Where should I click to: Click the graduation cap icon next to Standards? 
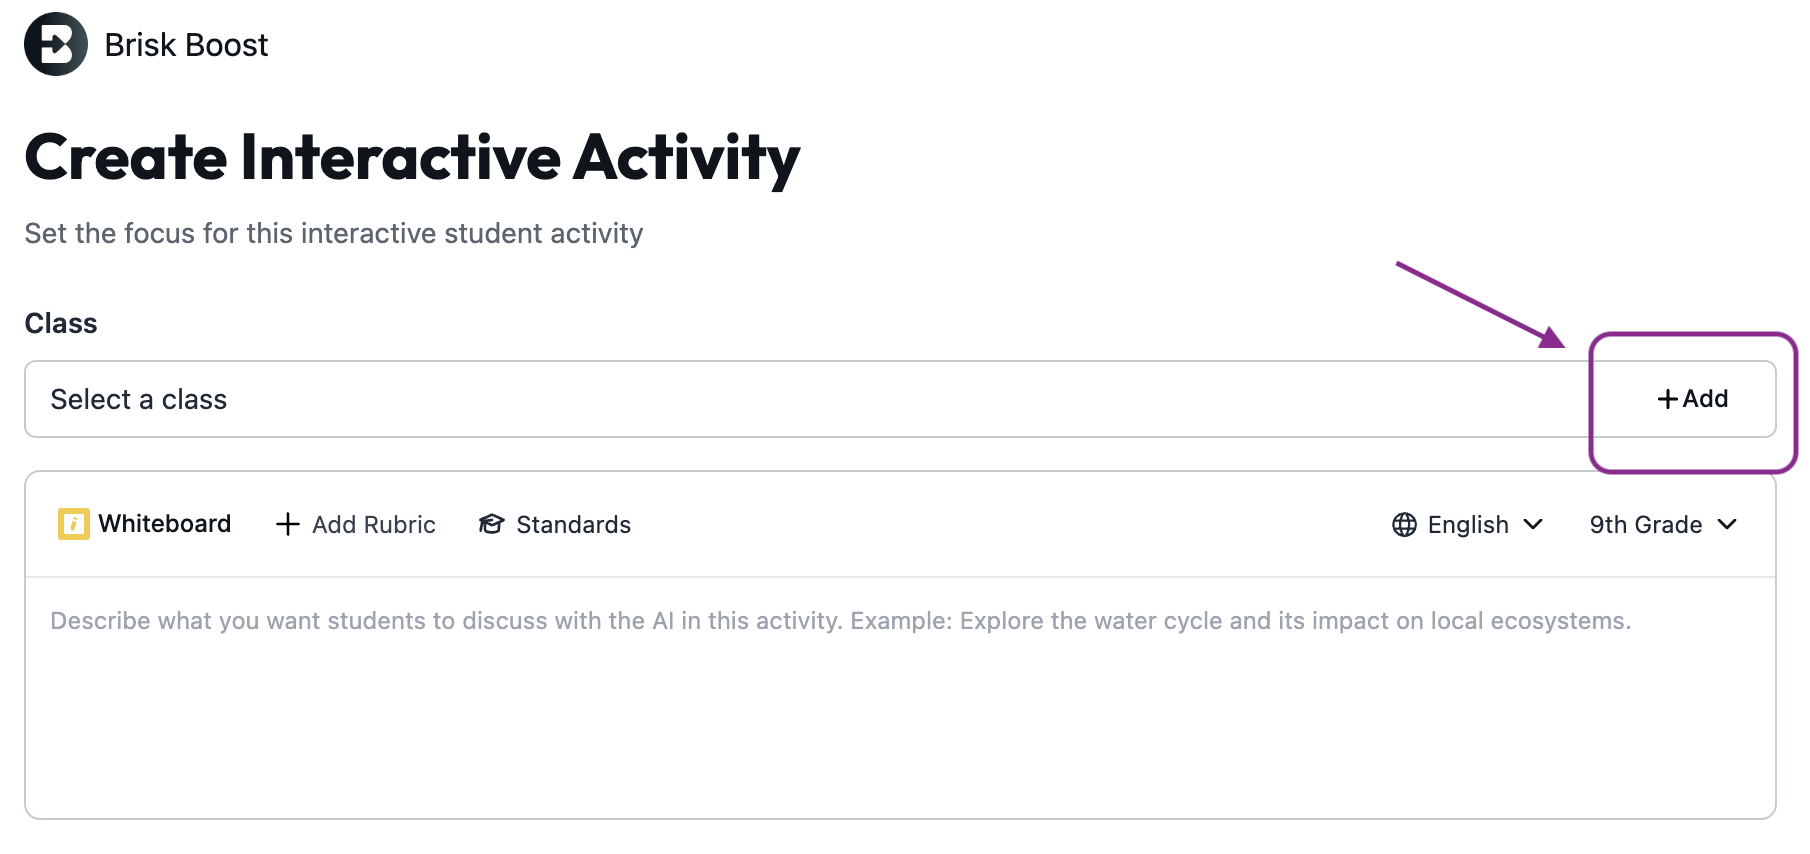tap(490, 524)
